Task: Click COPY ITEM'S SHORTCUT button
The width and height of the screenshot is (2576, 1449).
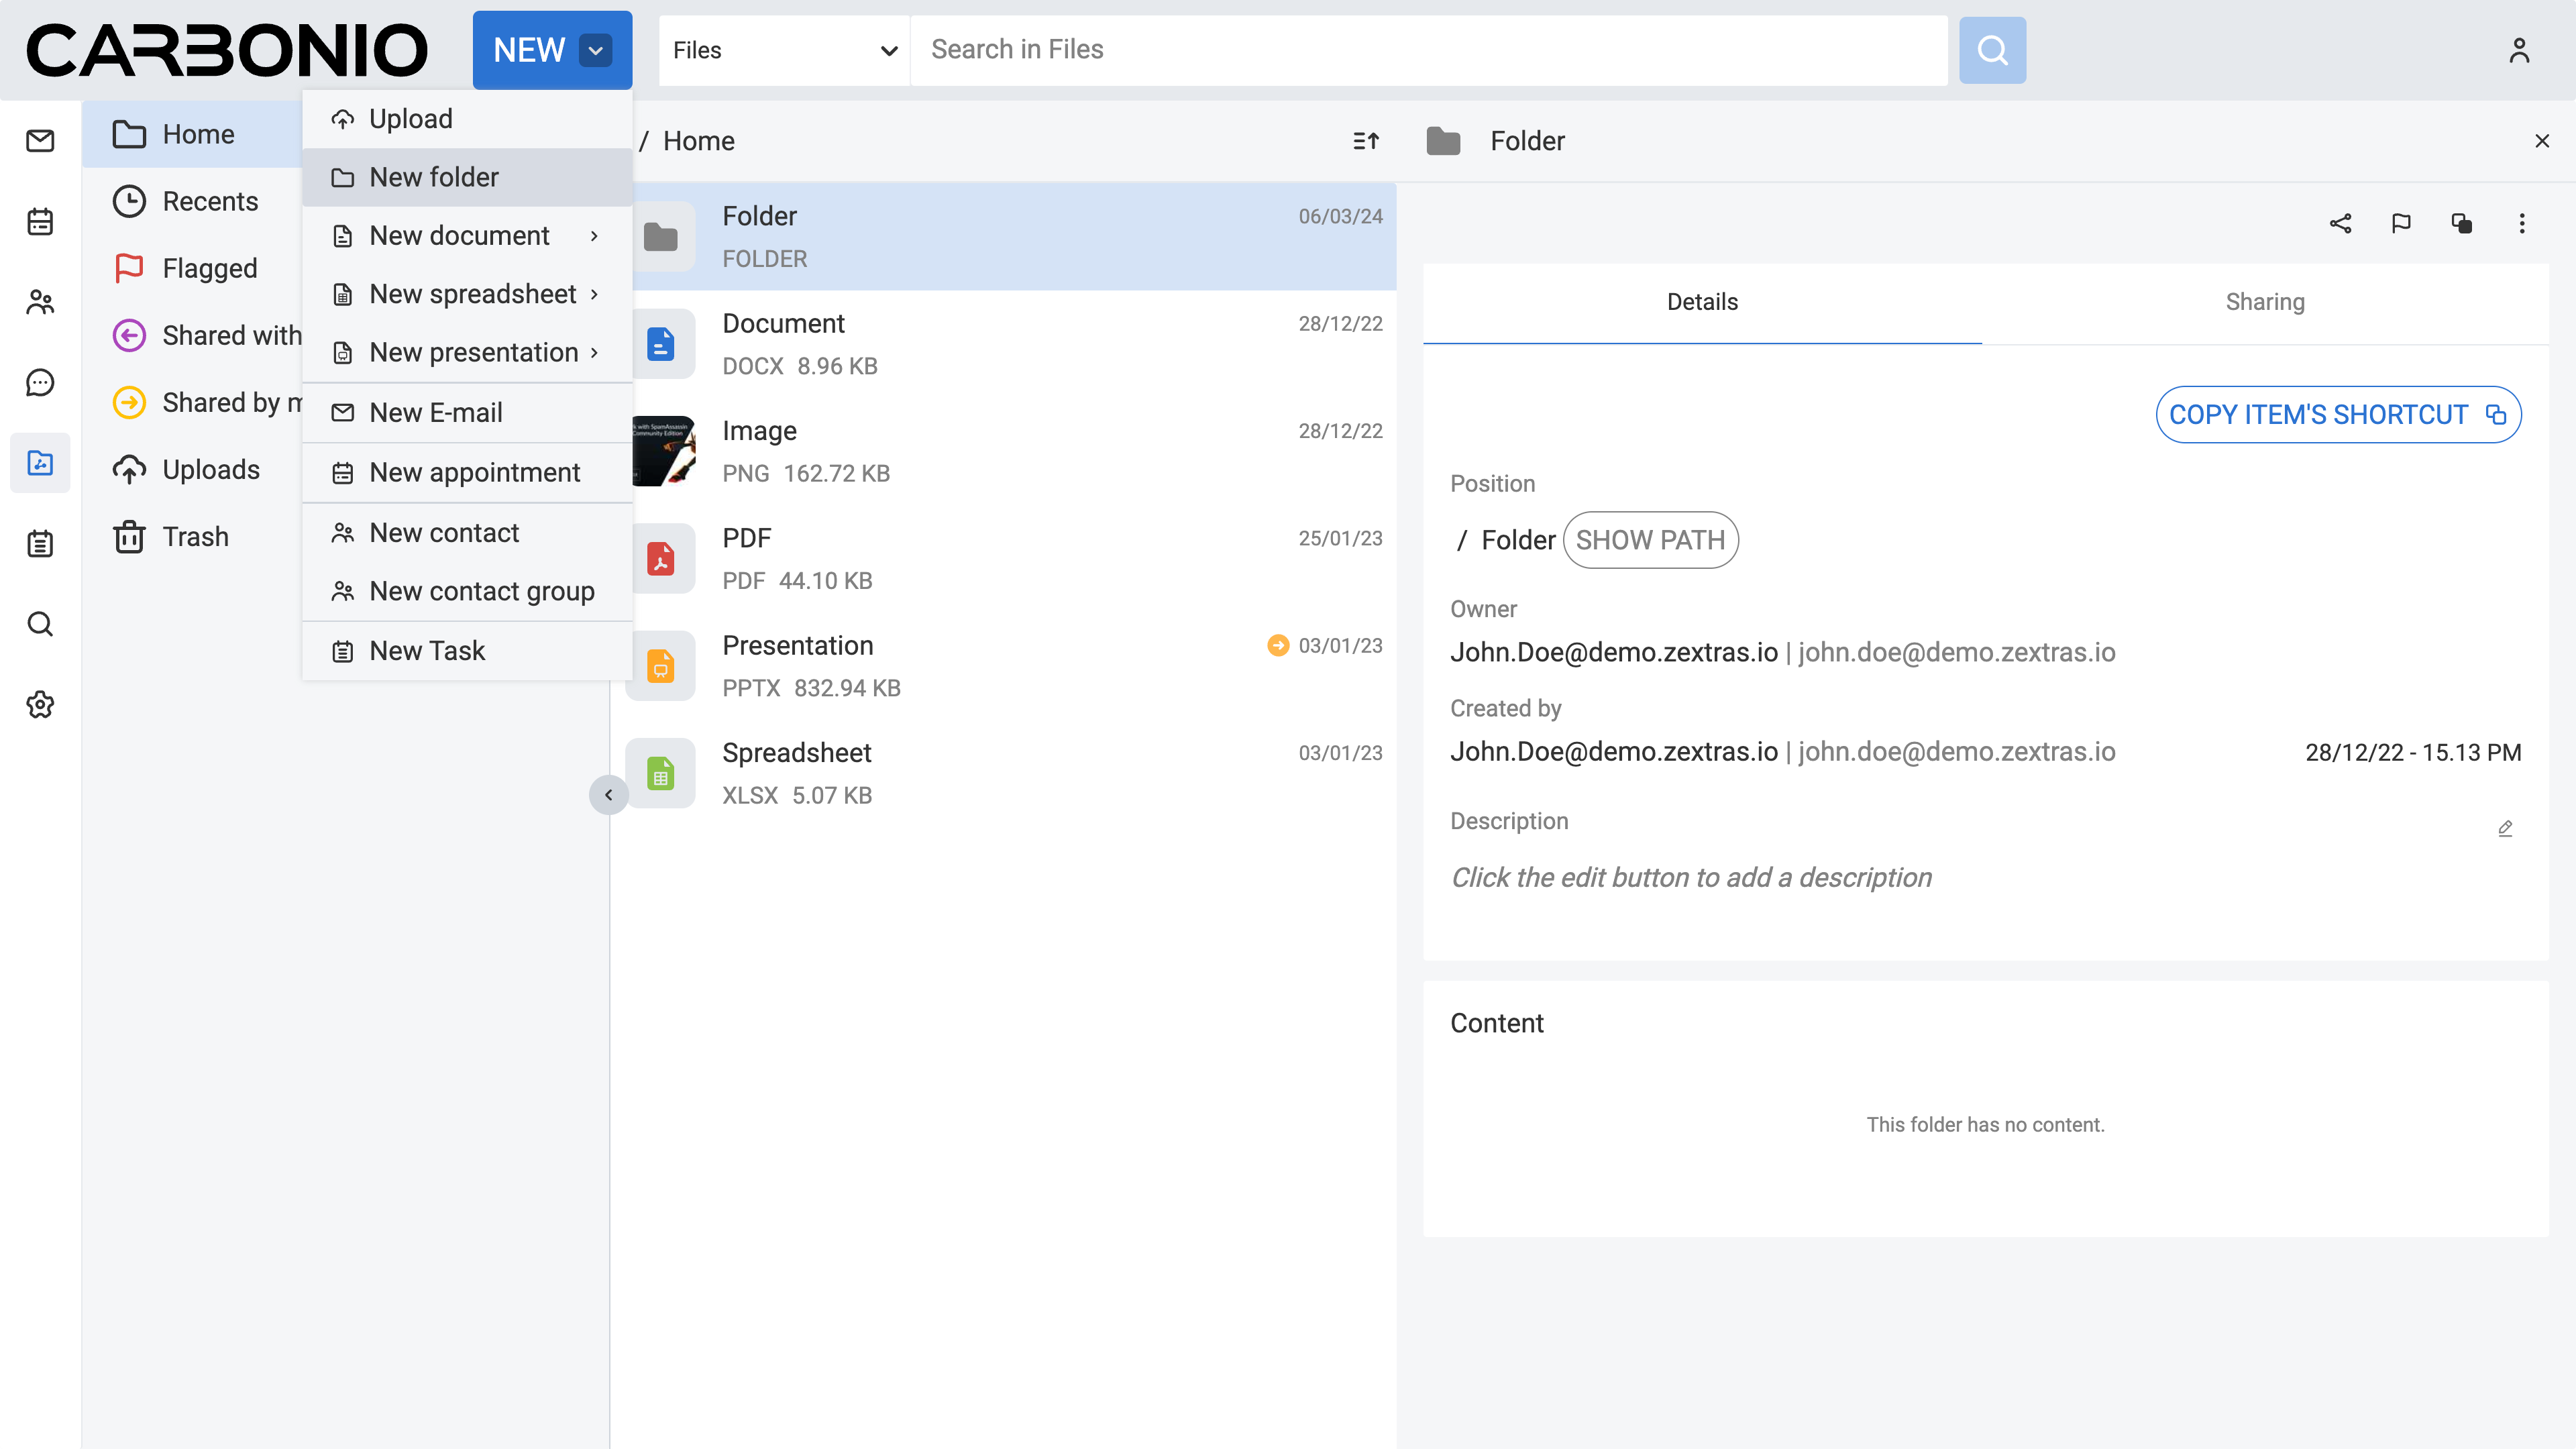Action: tap(2337, 414)
